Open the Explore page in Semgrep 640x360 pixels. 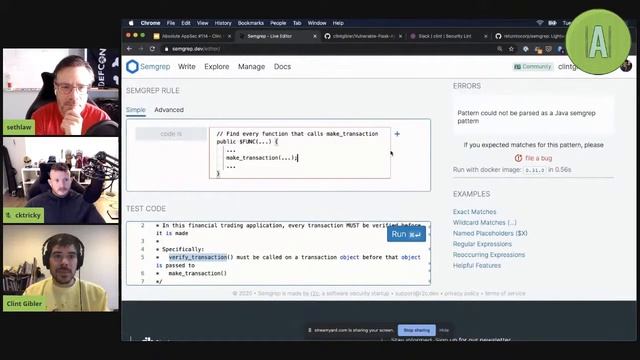217,67
